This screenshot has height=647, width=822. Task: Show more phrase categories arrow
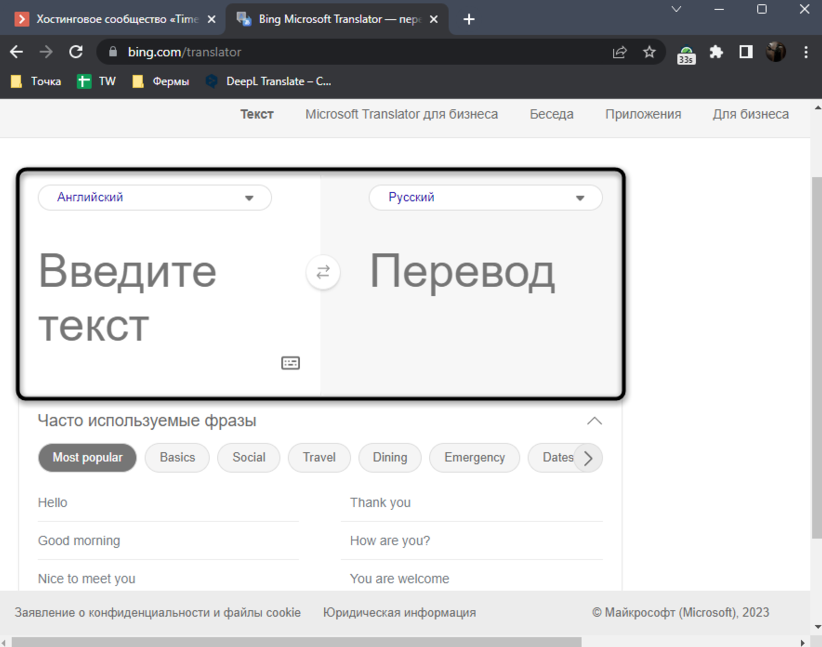(588, 458)
